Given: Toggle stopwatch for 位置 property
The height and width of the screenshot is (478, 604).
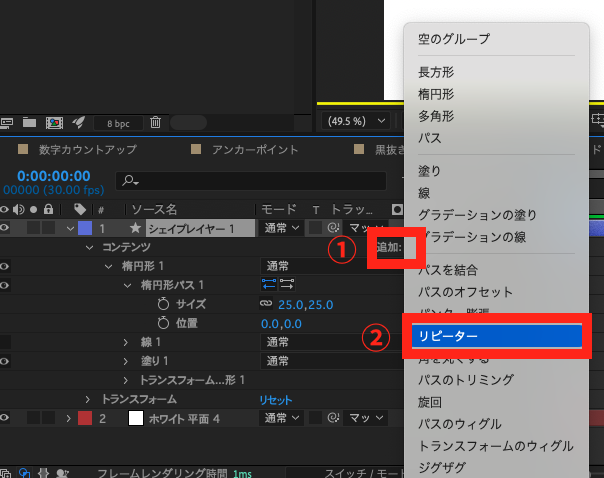Looking at the screenshot, I should click(164, 323).
